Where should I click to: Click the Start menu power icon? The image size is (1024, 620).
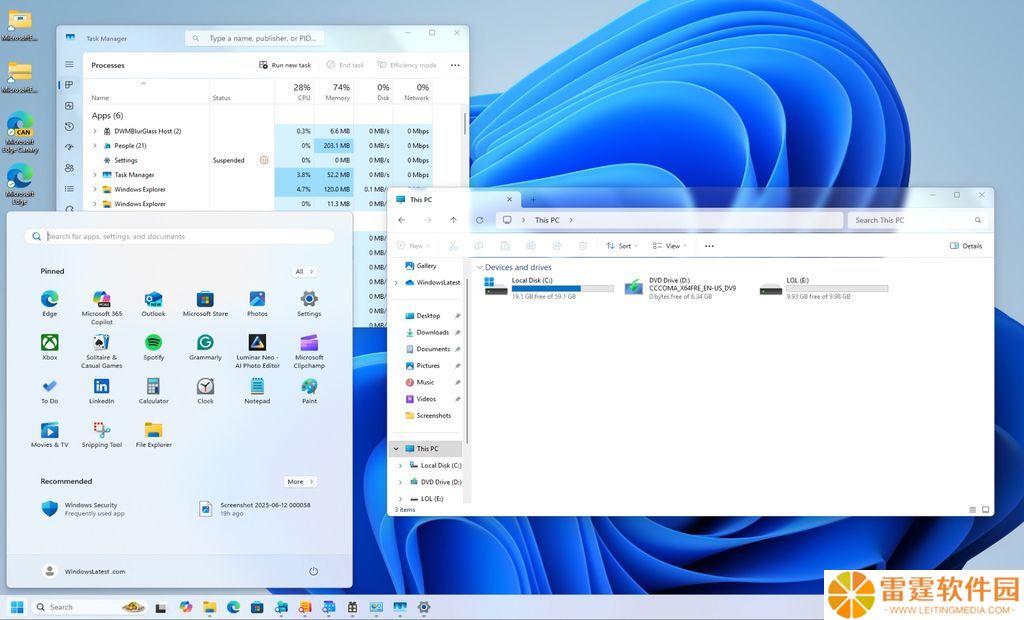point(313,571)
